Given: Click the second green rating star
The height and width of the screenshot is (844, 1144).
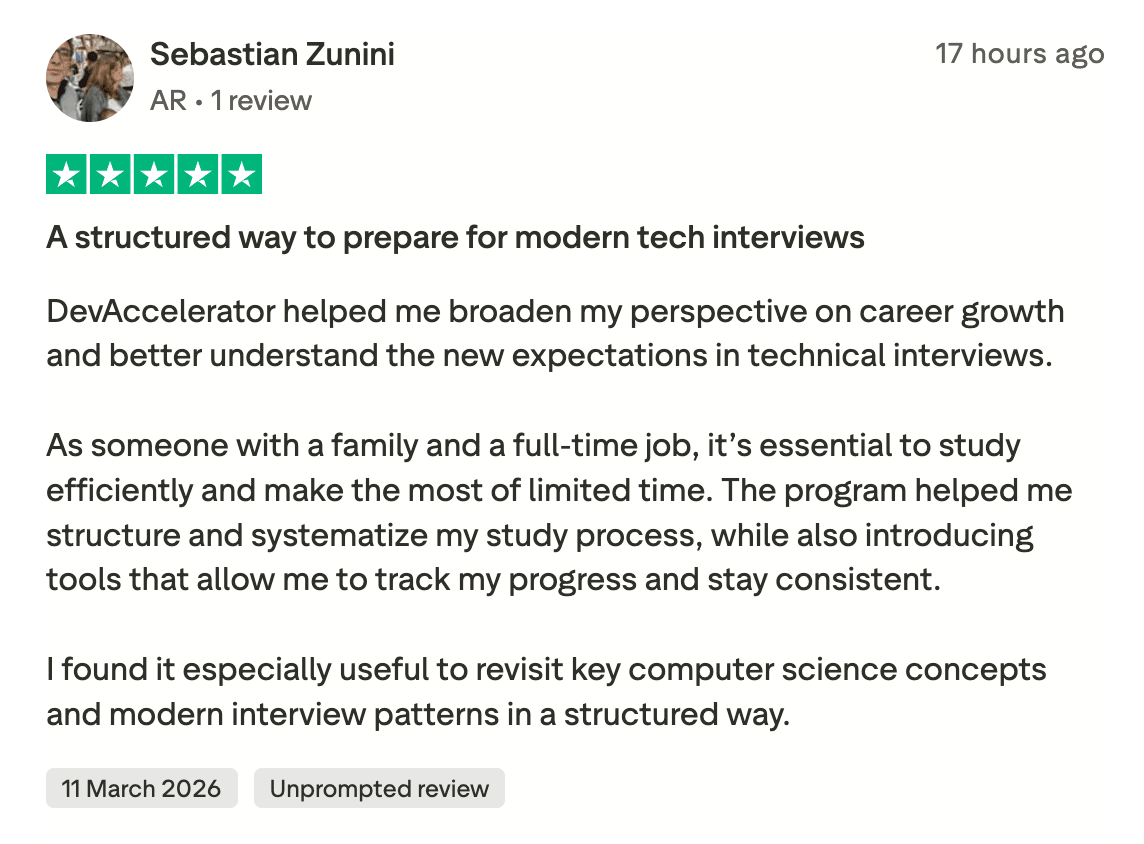Looking at the screenshot, I should tap(110, 175).
